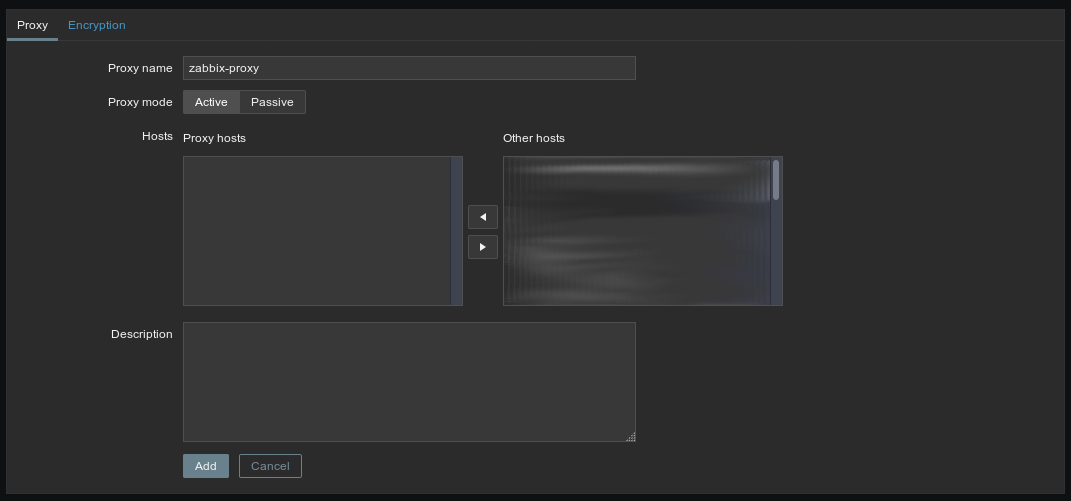Click inside the Other hosts list box

636,230
